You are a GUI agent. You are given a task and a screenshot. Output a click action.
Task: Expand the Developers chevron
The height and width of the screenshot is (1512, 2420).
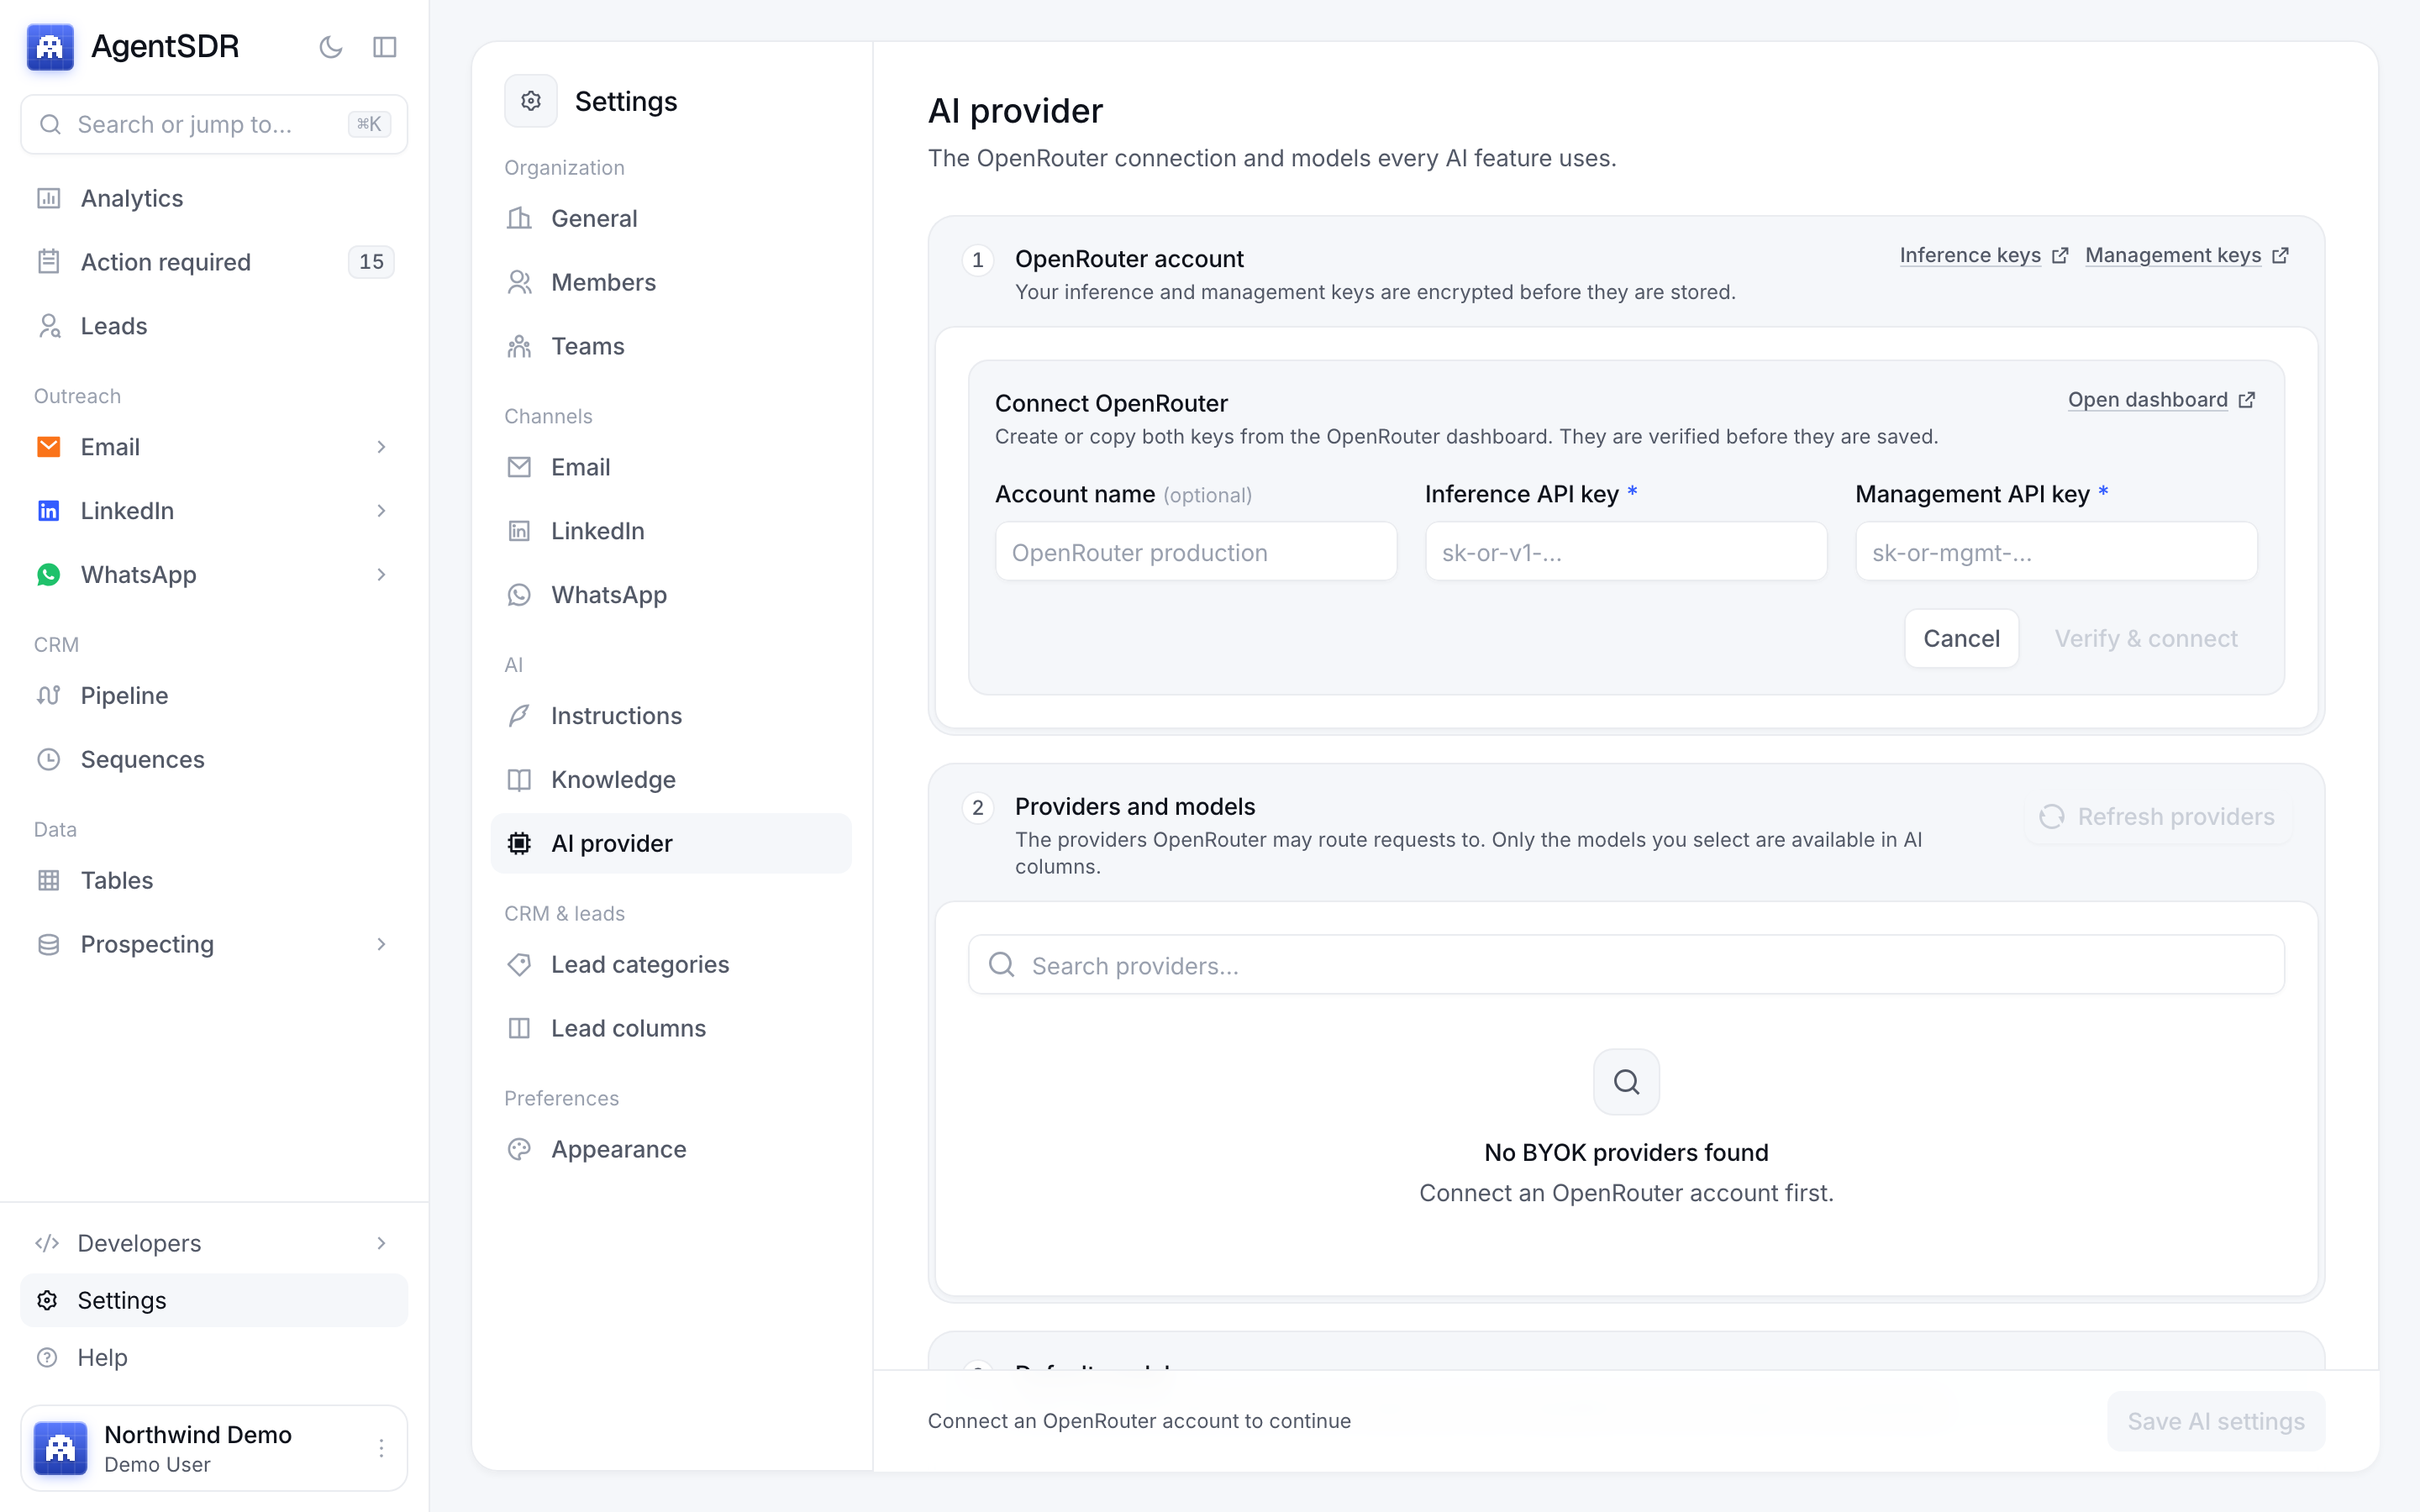(x=381, y=1243)
